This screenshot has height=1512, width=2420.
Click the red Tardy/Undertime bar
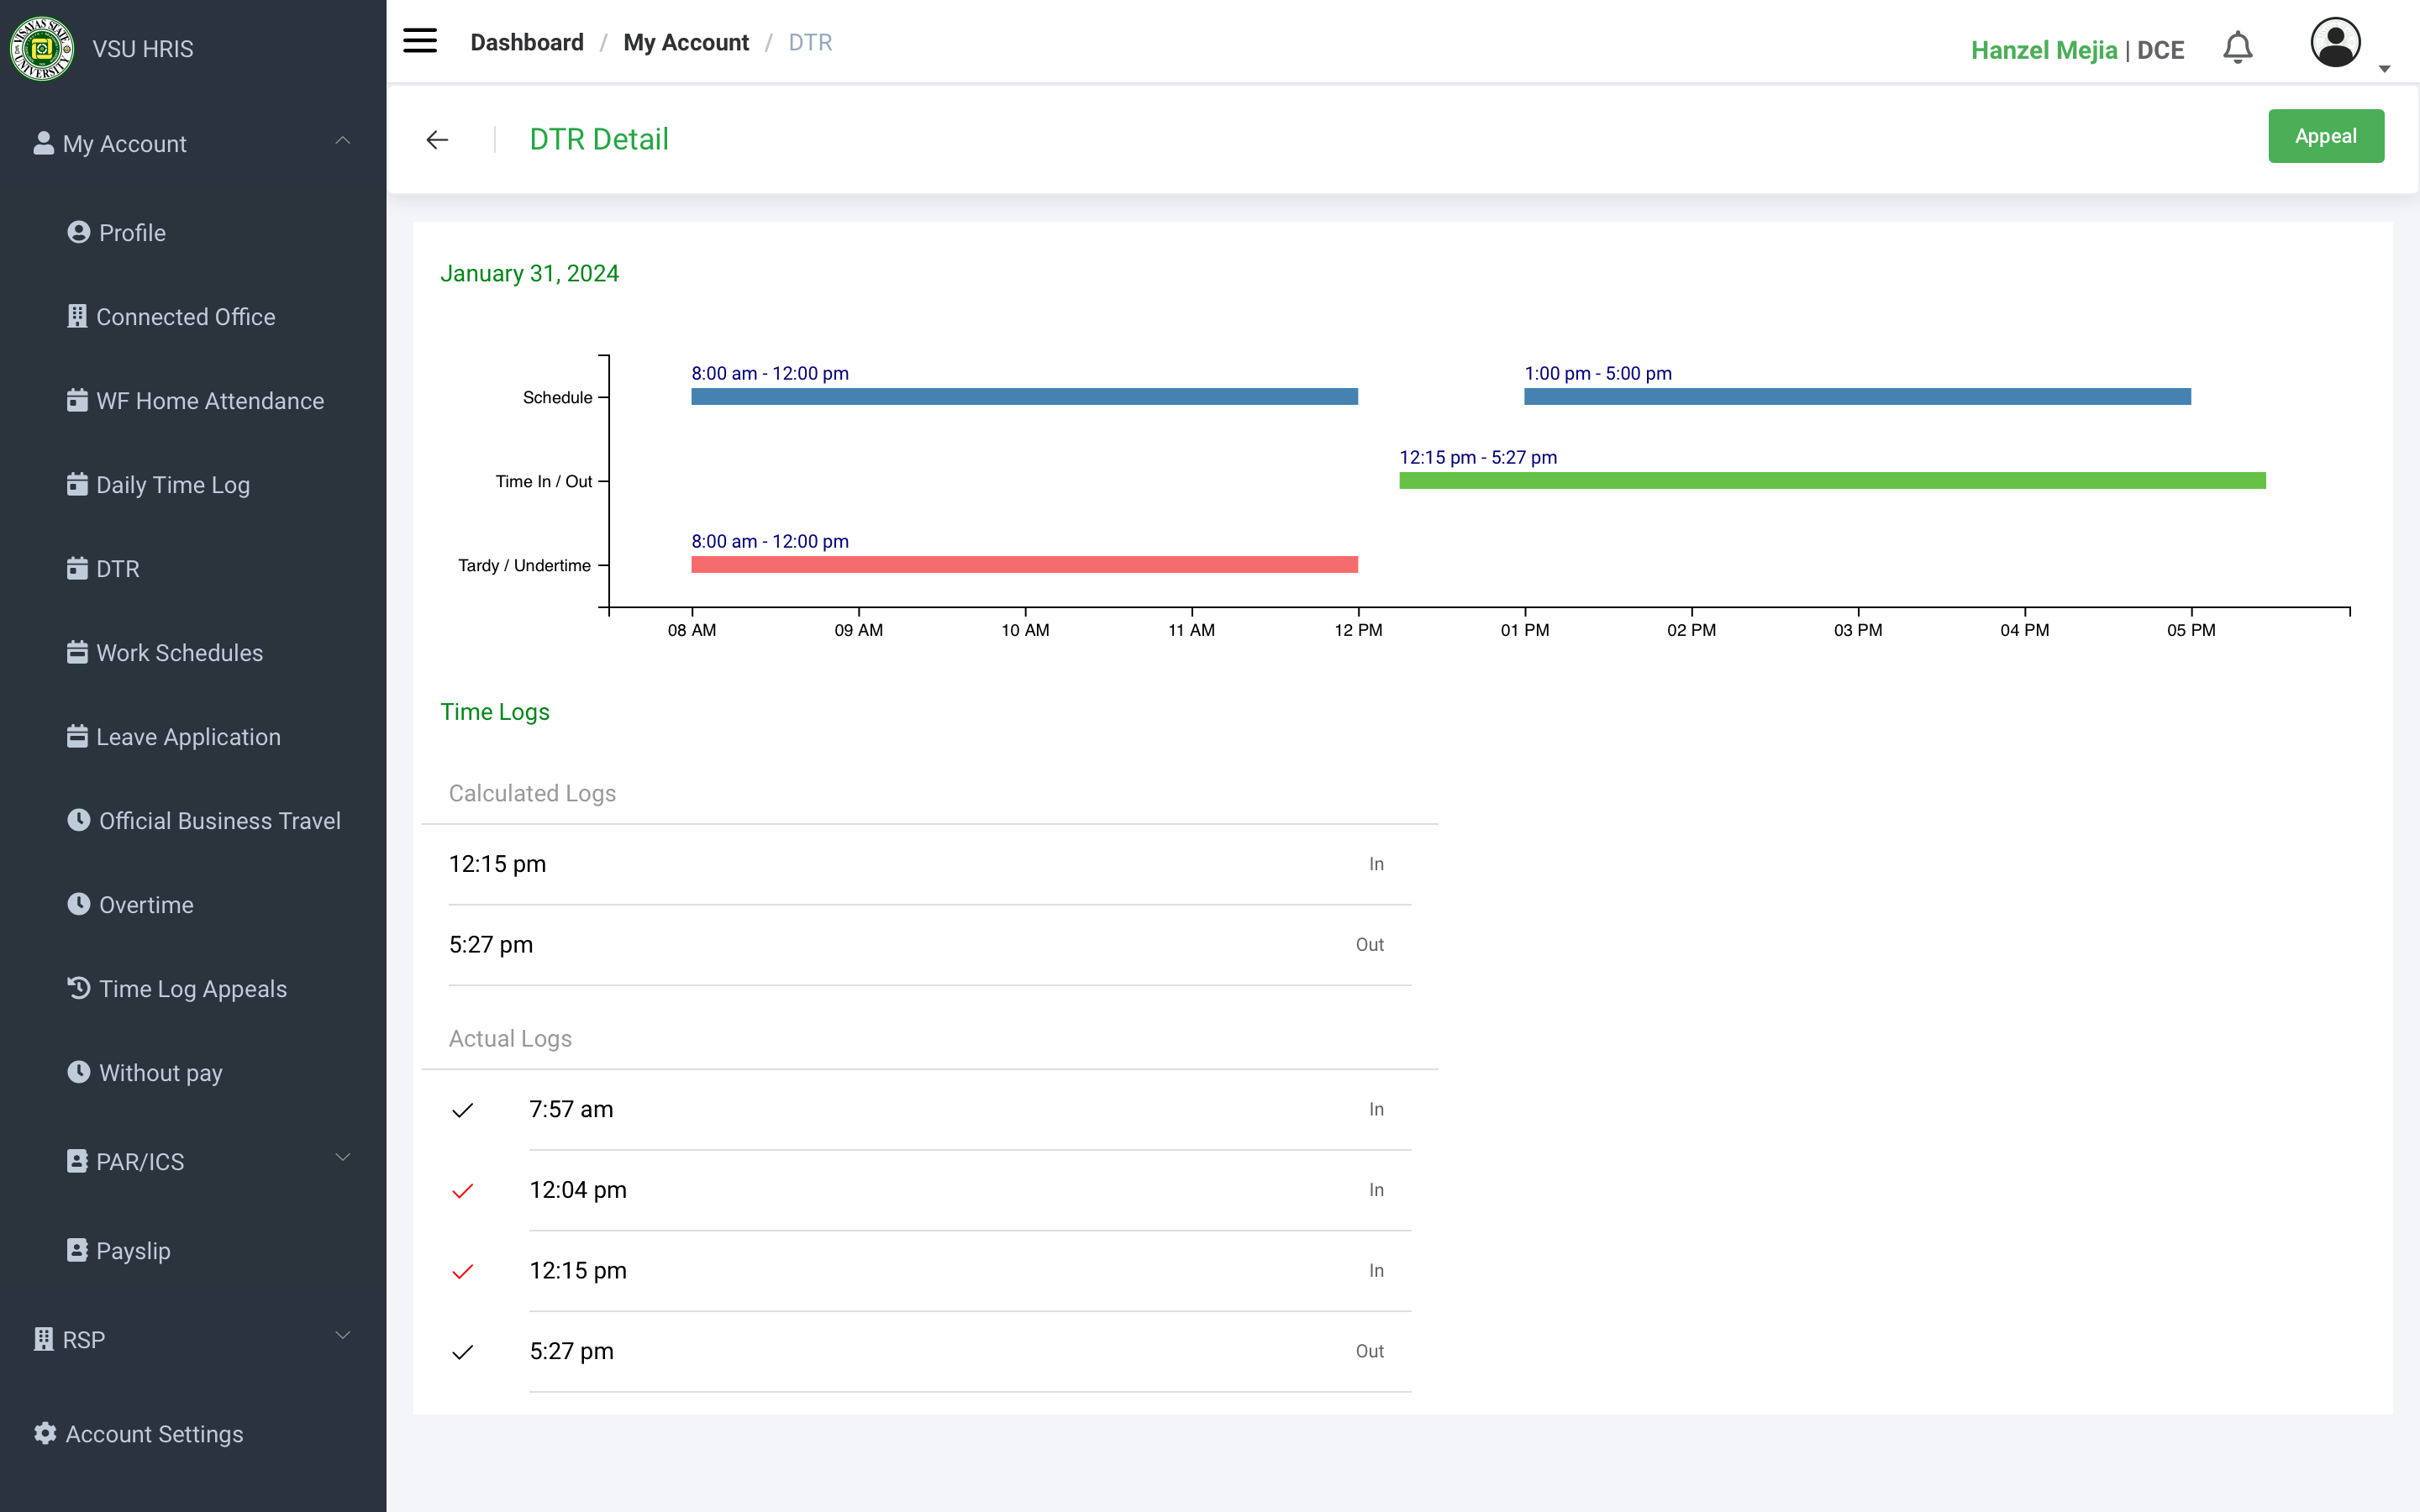coord(1024,565)
